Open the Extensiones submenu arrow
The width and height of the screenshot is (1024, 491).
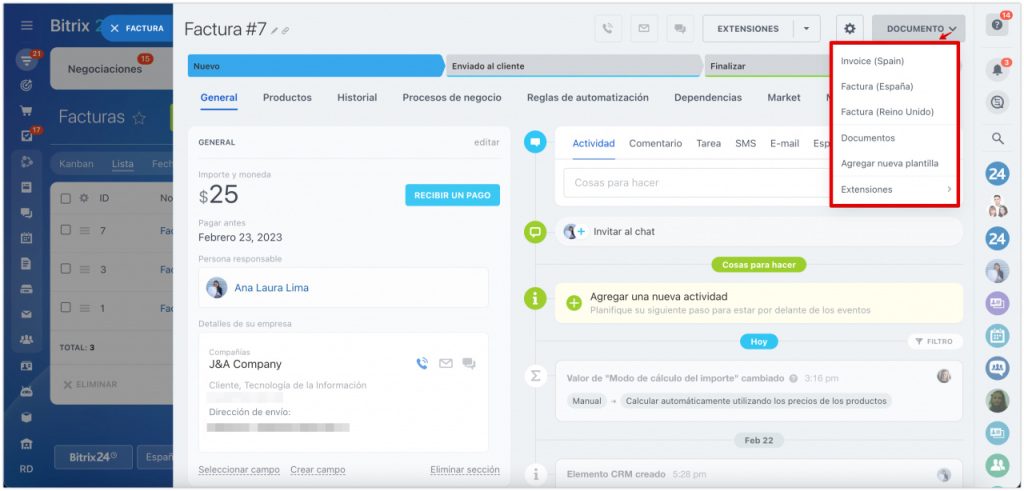point(948,189)
